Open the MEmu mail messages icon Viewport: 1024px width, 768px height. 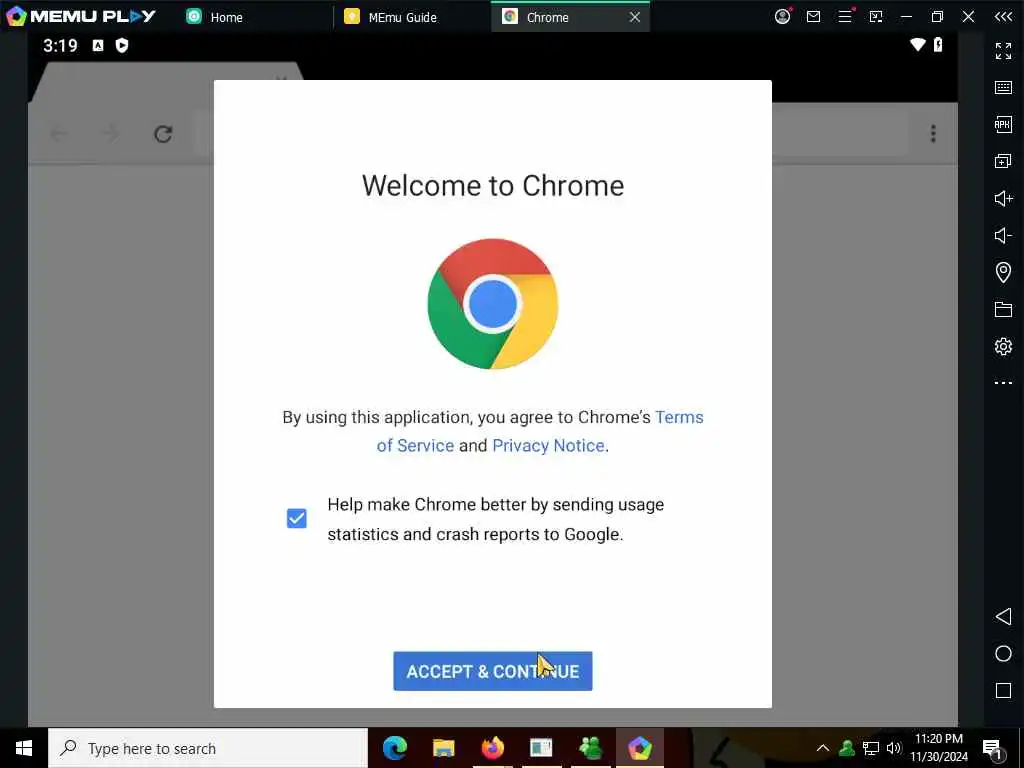(813, 17)
